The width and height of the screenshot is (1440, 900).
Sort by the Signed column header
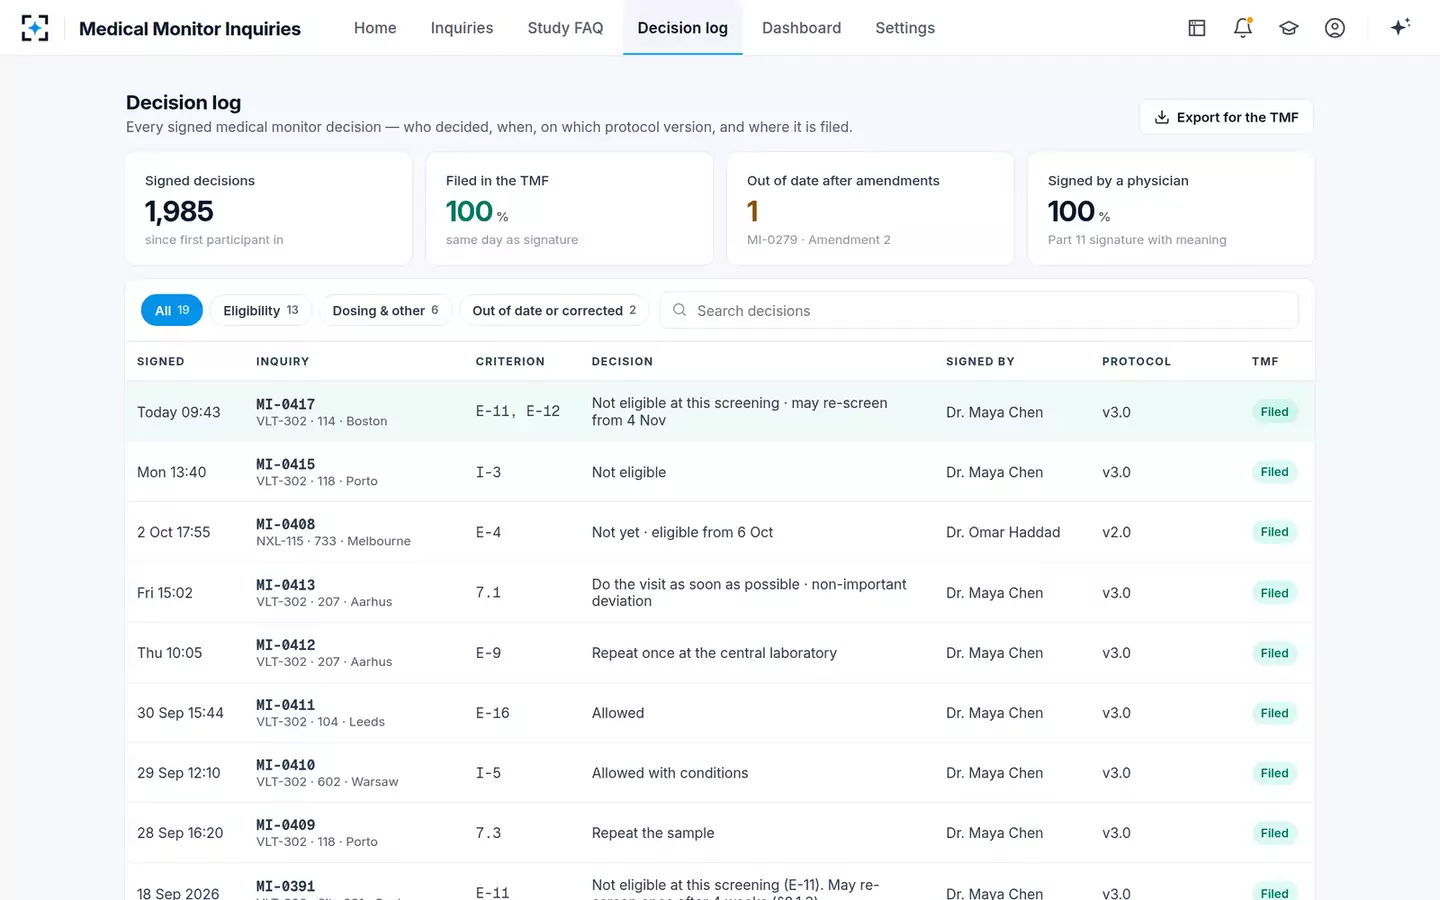[x=161, y=361]
